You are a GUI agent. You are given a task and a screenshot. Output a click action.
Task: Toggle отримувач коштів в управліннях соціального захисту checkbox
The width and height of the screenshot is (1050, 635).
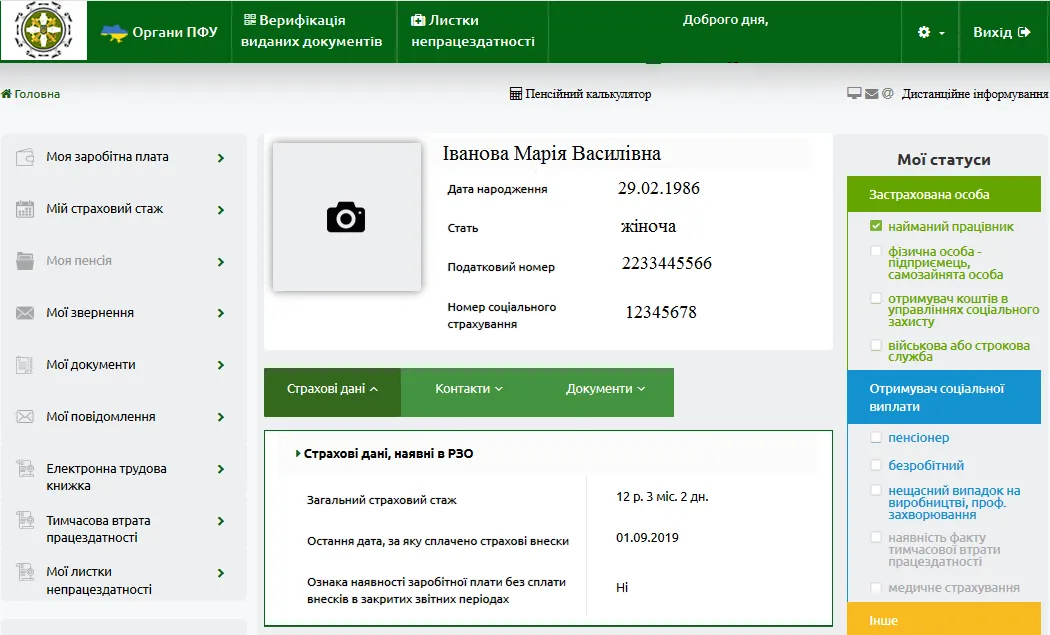click(876, 298)
